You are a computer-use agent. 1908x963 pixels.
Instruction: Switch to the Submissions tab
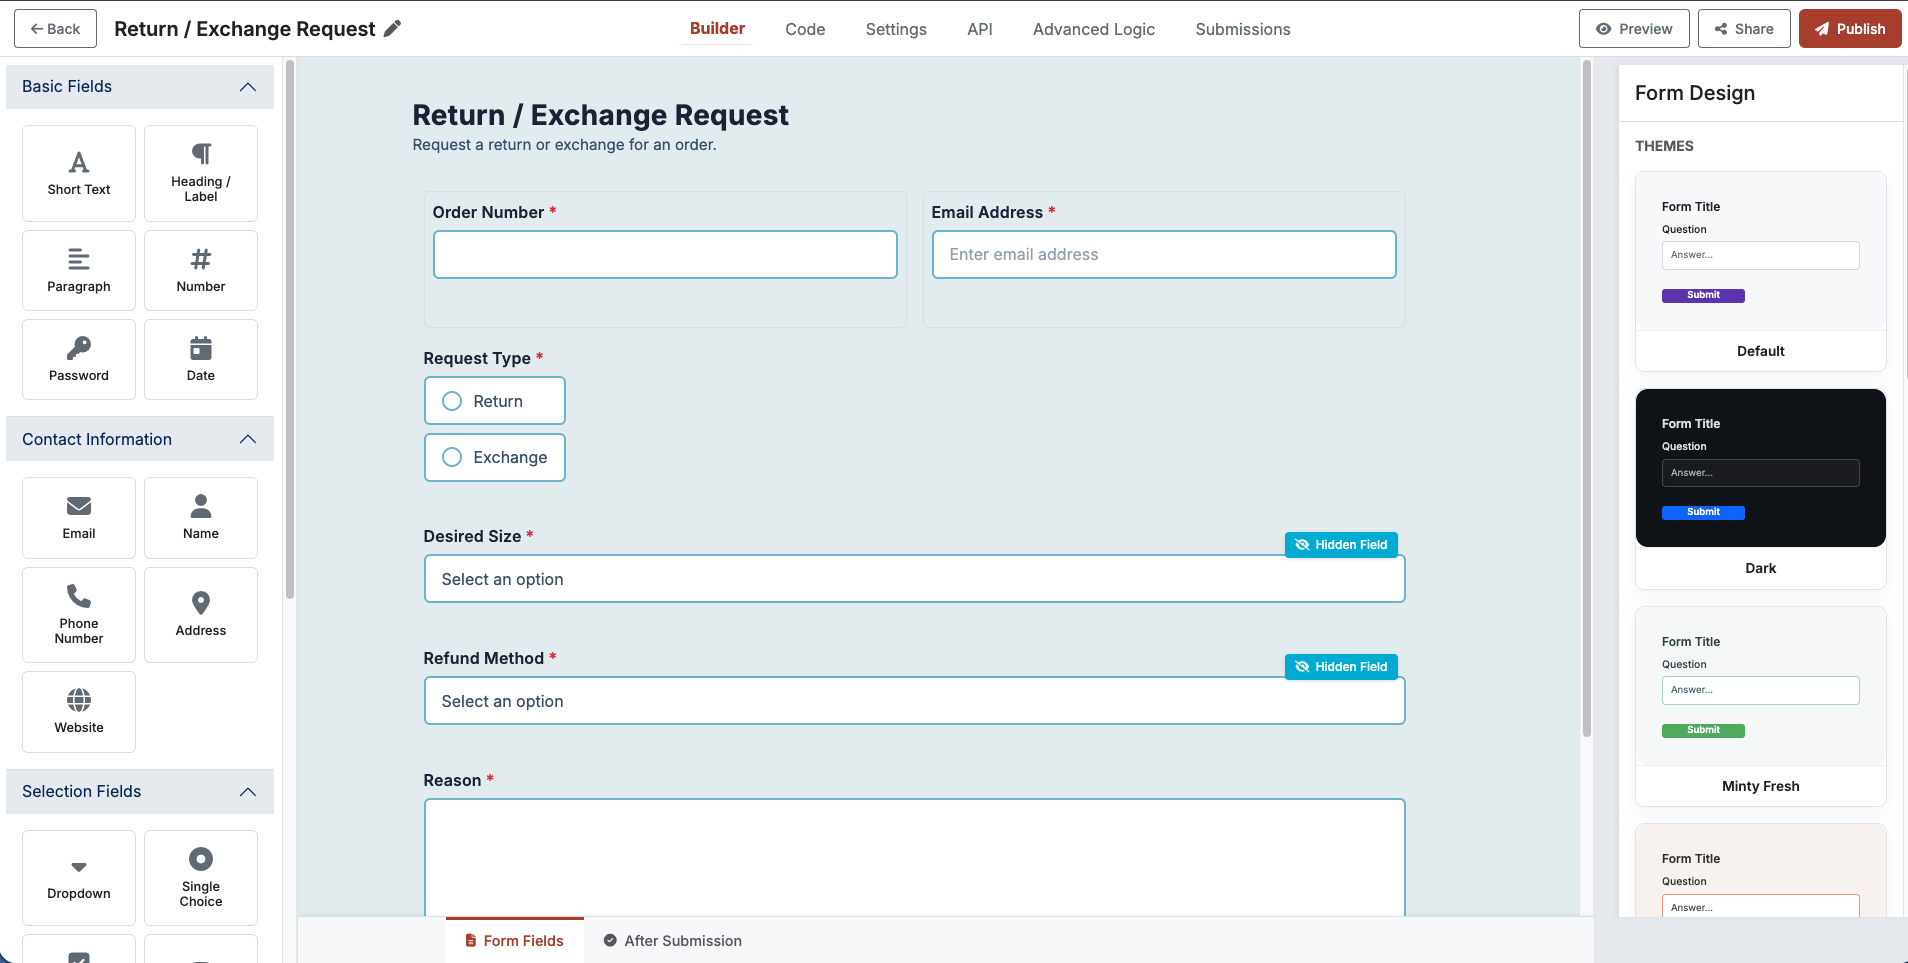(1242, 29)
